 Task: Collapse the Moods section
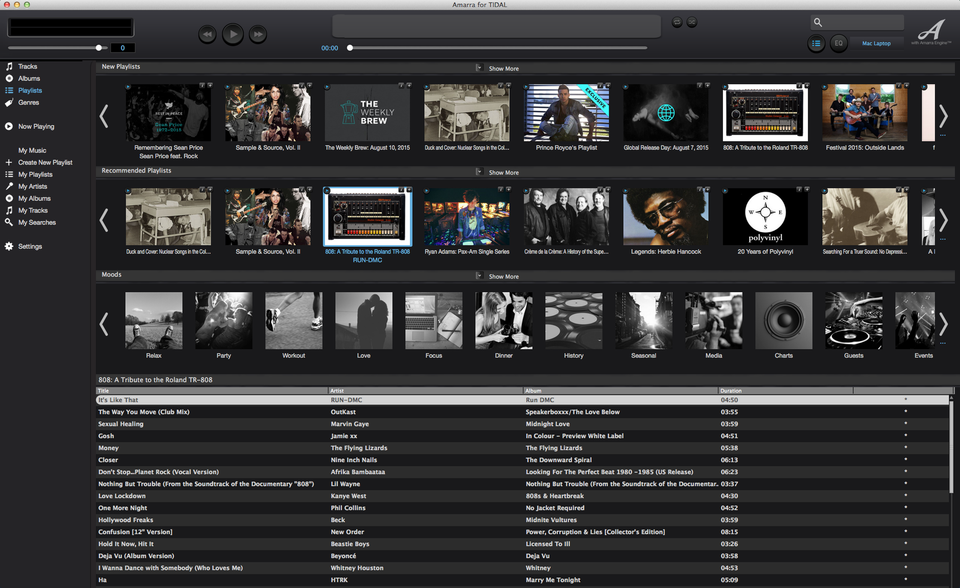click(478, 276)
